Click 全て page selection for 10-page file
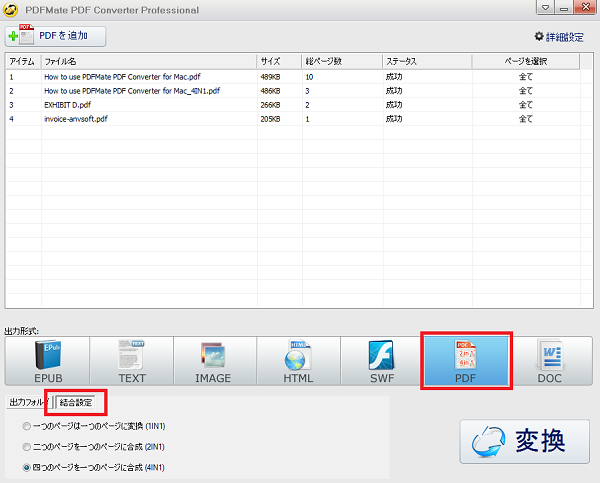 coord(525,77)
